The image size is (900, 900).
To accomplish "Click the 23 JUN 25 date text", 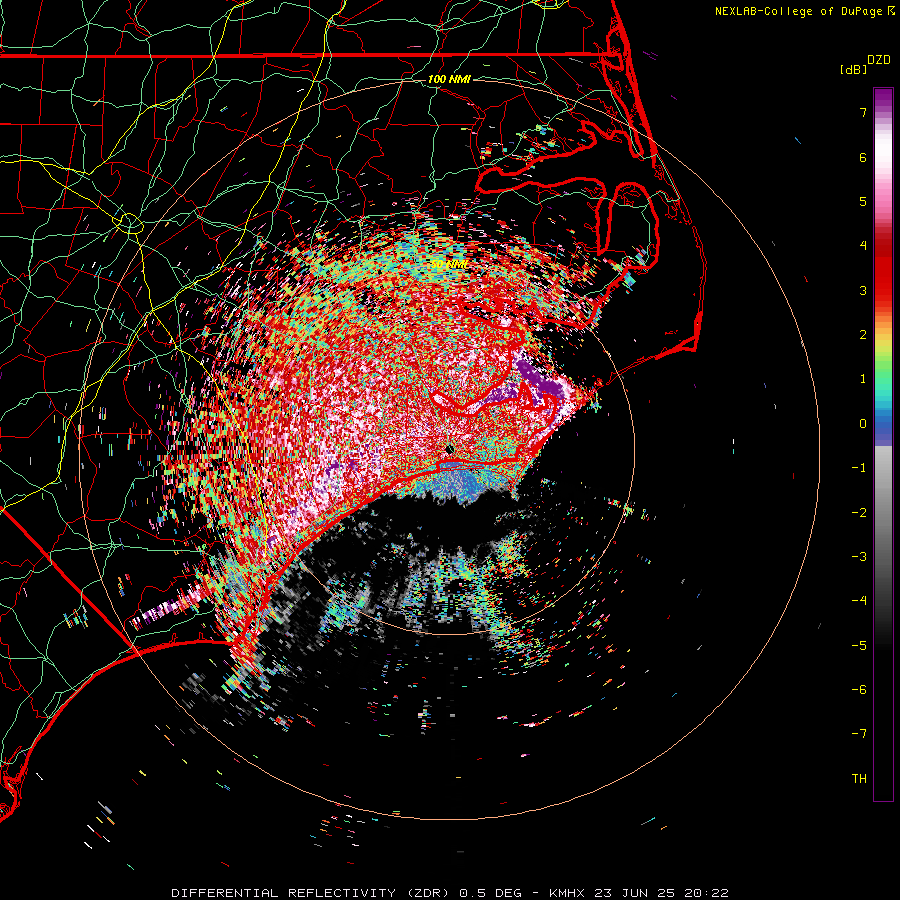I will 633,893.
